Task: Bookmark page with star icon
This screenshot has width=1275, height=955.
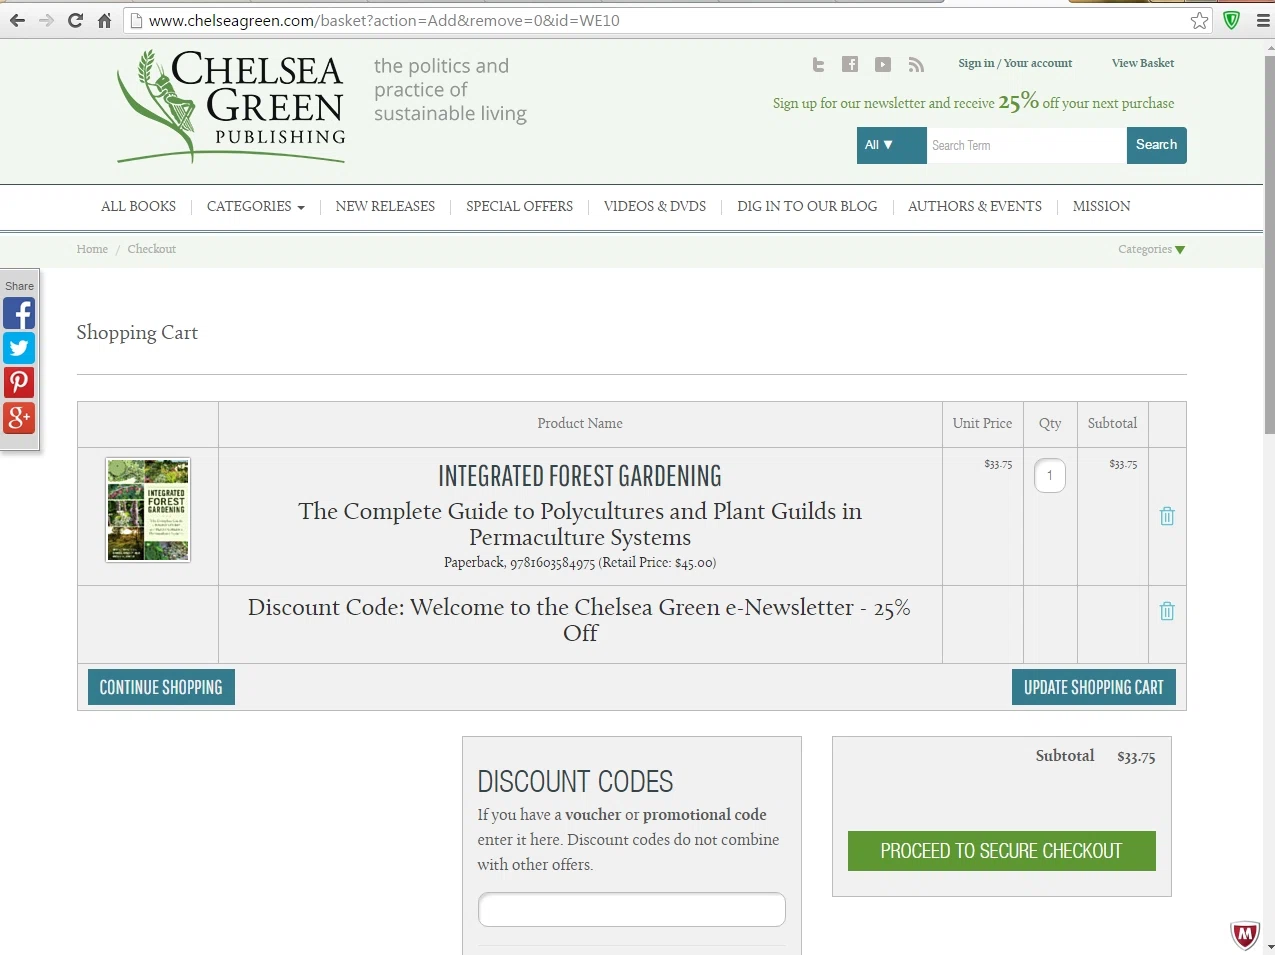Action: 1199,20
